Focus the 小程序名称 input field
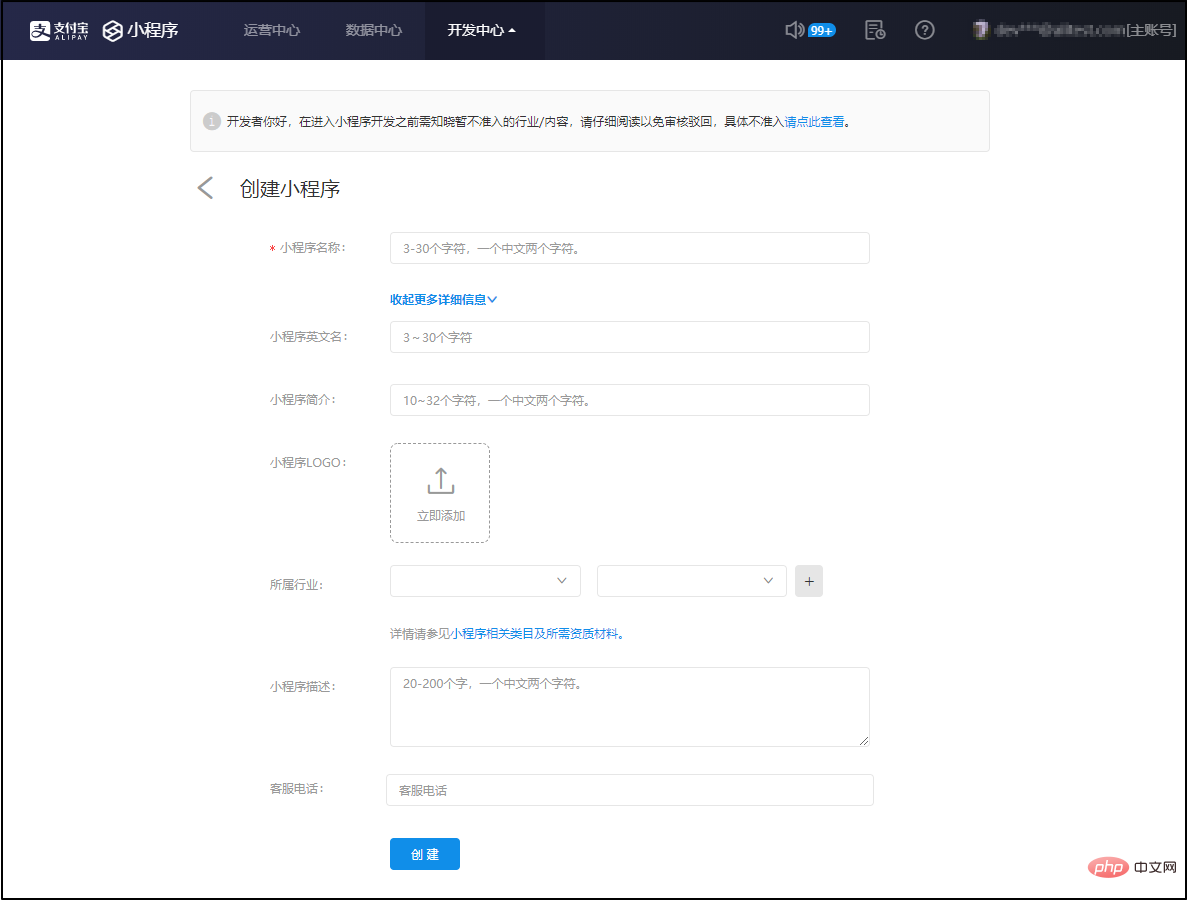Screen dimensions: 1187x900 (x=630, y=248)
